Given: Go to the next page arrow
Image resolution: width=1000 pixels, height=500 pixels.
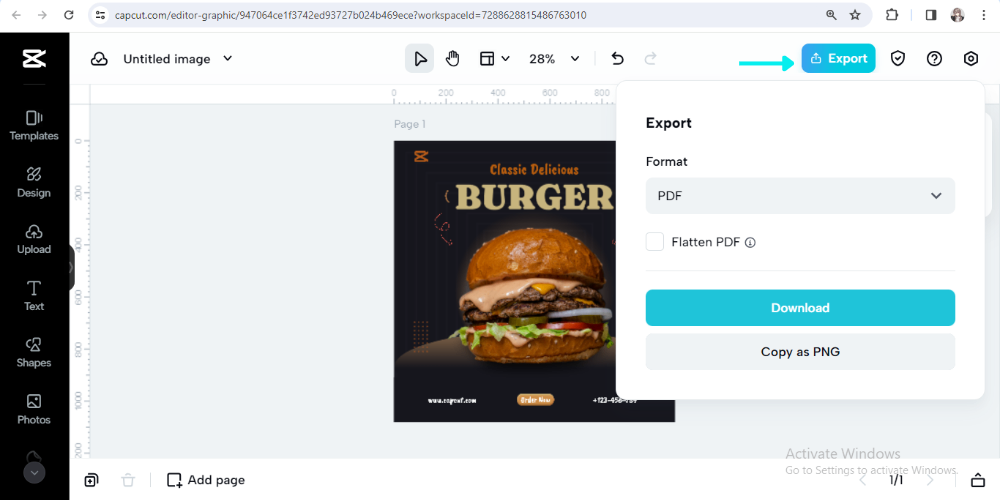Looking at the screenshot, I should point(929,480).
